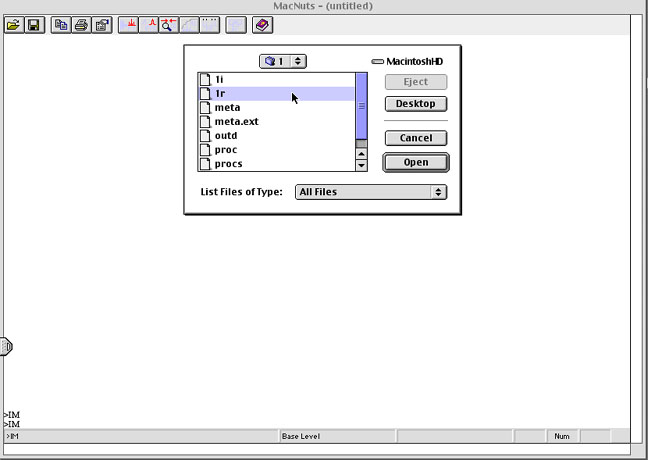
Task: Click the purple help book icon
Action: (x=260, y=24)
